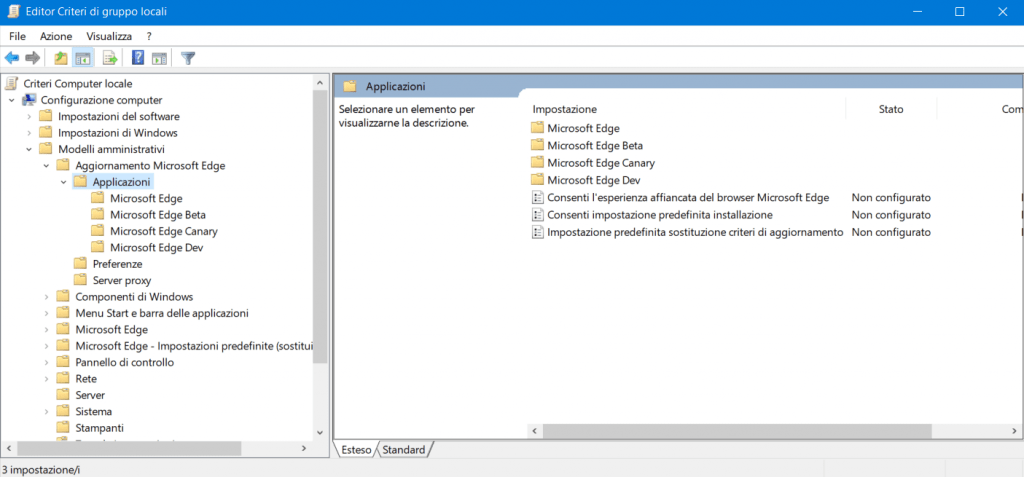This screenshot has width=1024, height=477.
Task: Click the policy icon beside Consenti impostazione predefinita installazione
Action: tap(537, 215)
